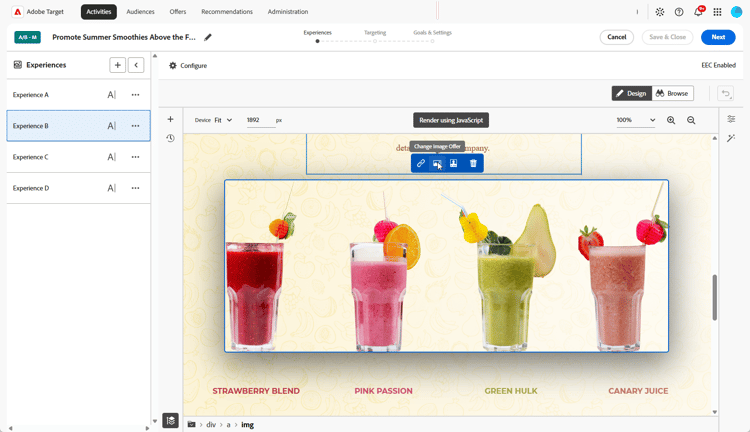Open the 100% zoom level dropdown

(636, 120)
